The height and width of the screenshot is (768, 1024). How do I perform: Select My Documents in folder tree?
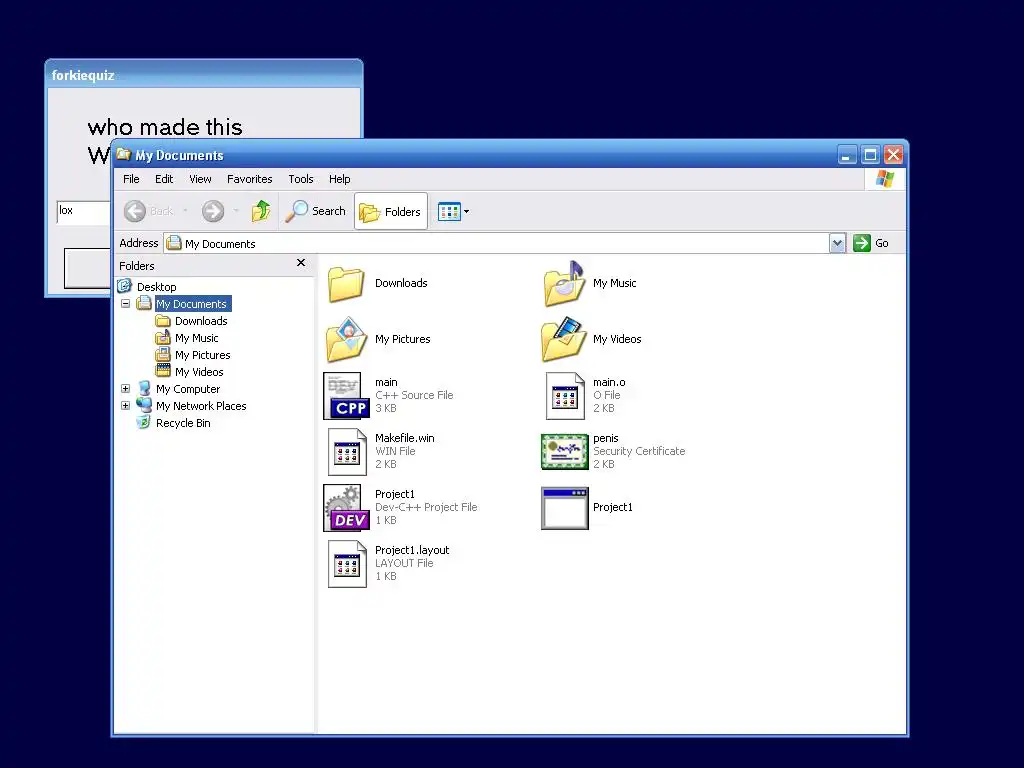coord(191,304)
